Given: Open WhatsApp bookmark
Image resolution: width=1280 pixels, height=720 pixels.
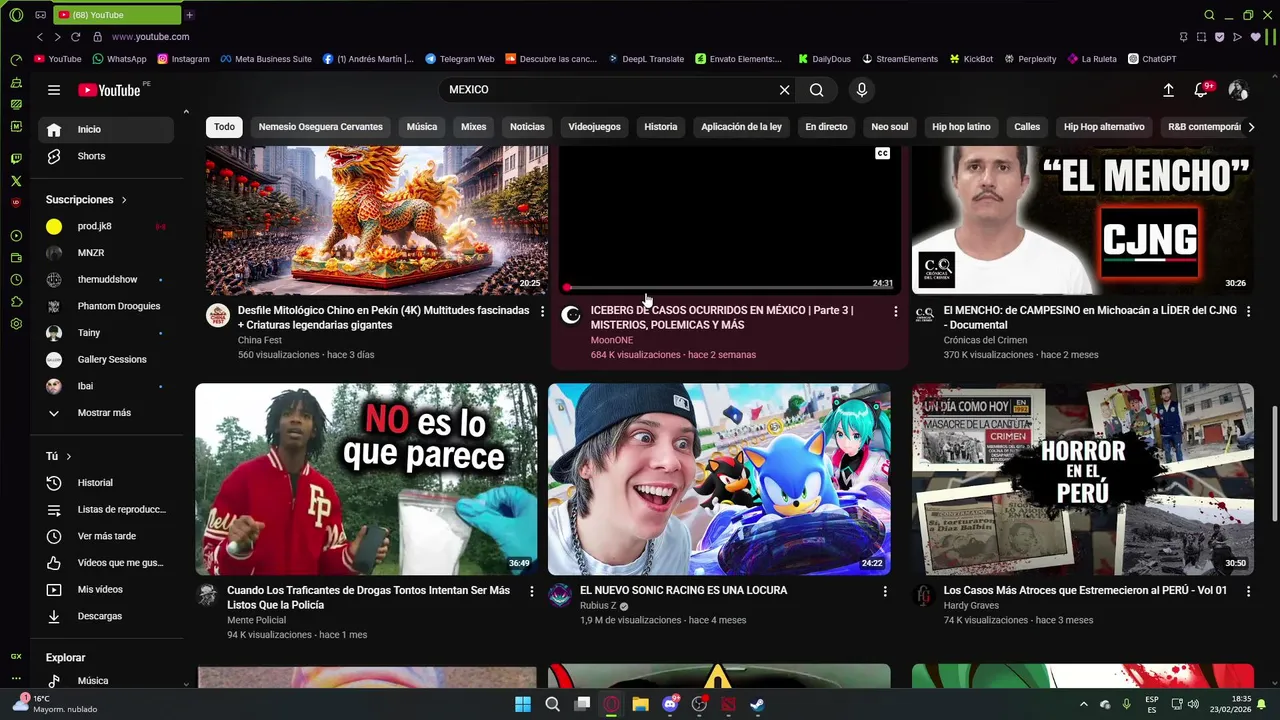Looking at the screenshot, I should pos(119,59).
